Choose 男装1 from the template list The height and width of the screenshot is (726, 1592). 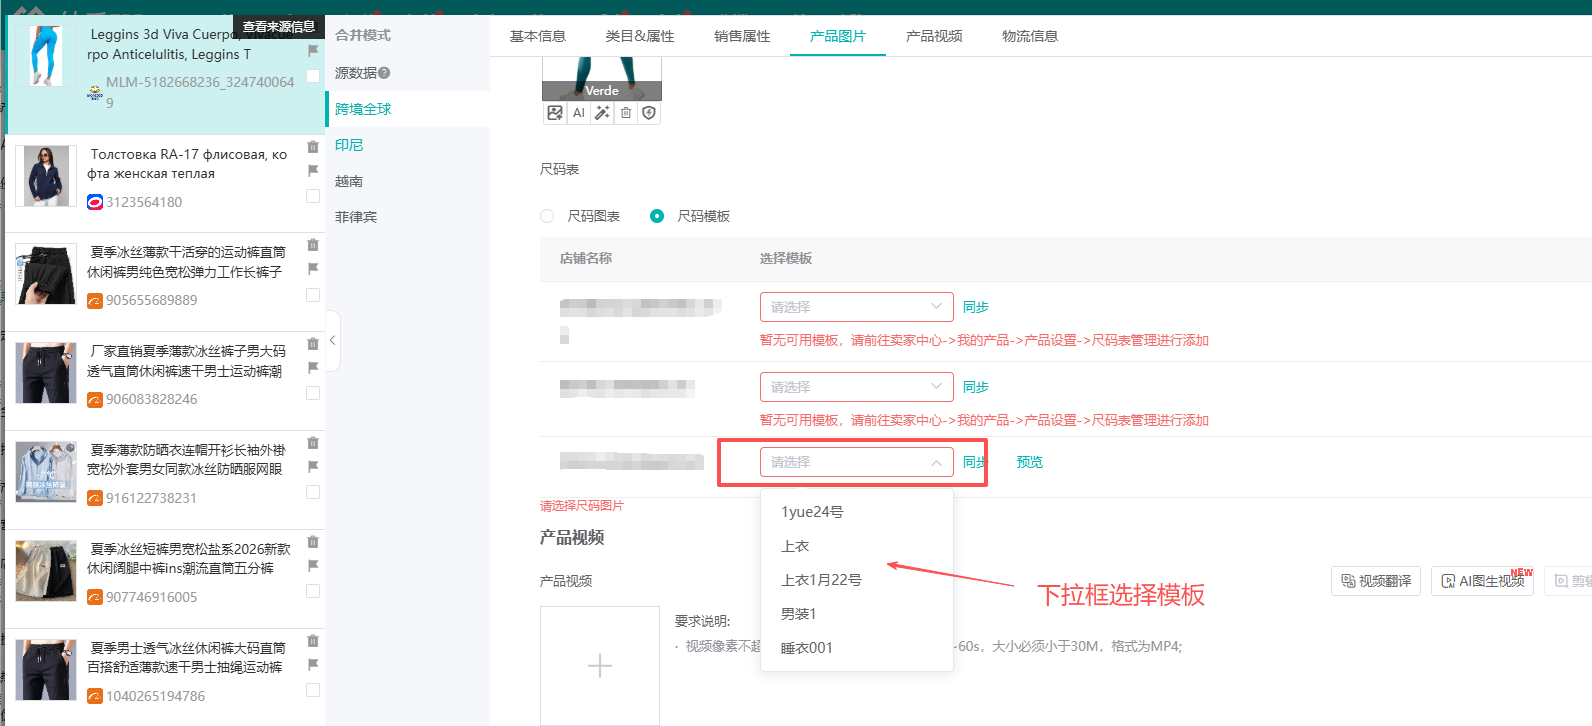856,614
